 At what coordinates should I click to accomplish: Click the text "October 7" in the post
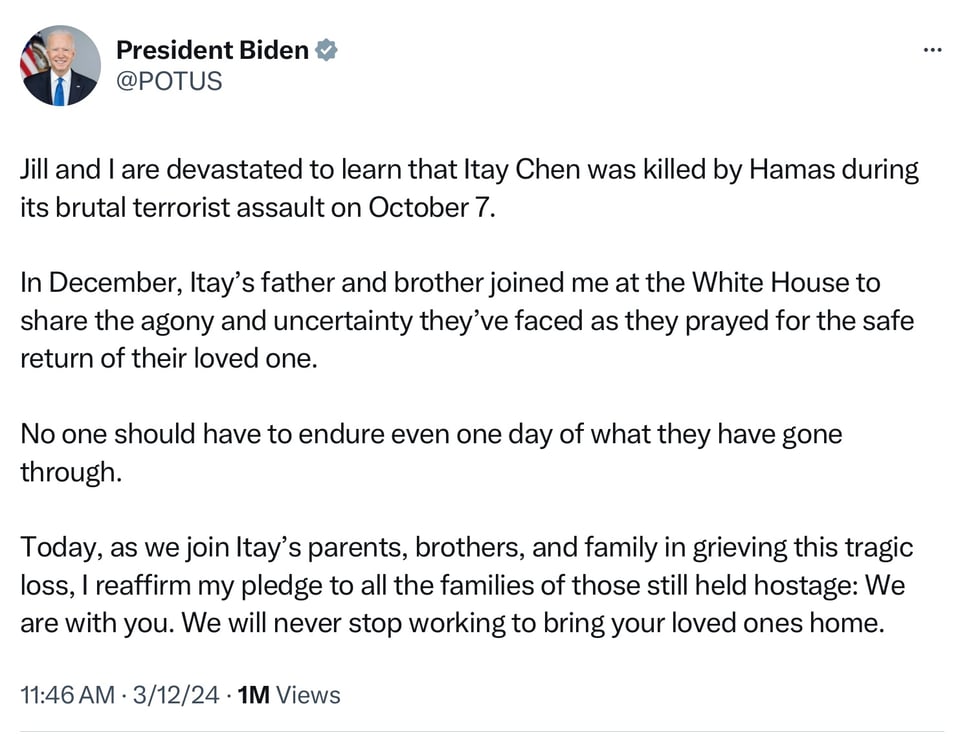point(430,208)
